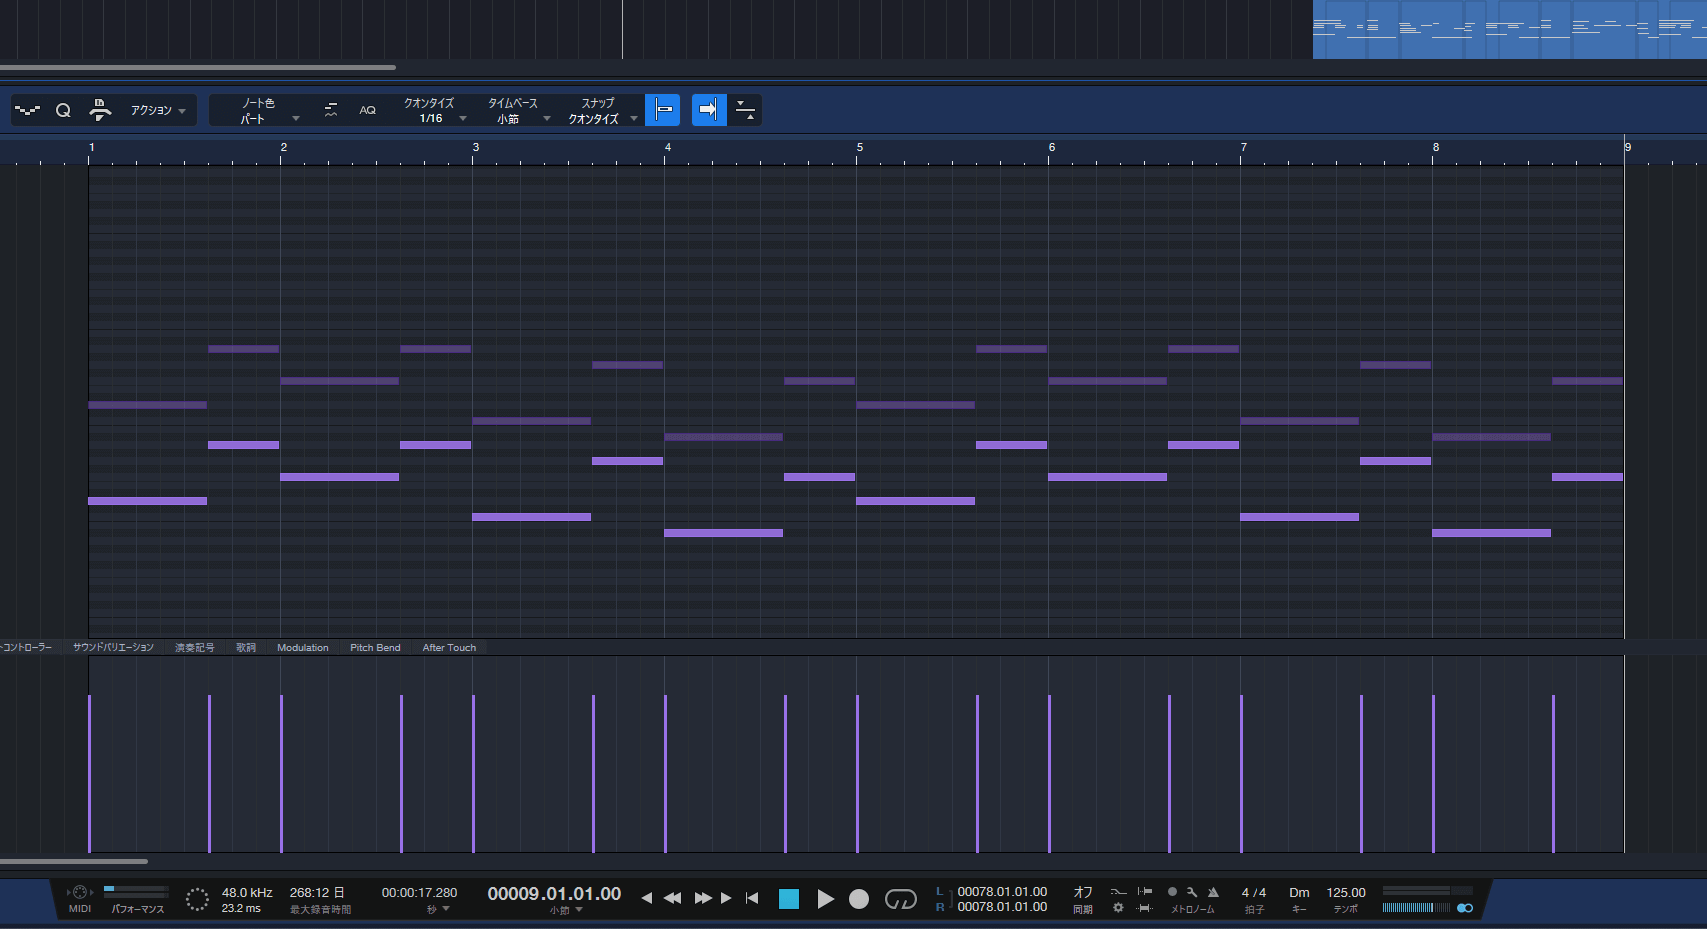Click the stamp macro icon left of アクション
This screenshot has width=1707, height=929.
(99, 110)
